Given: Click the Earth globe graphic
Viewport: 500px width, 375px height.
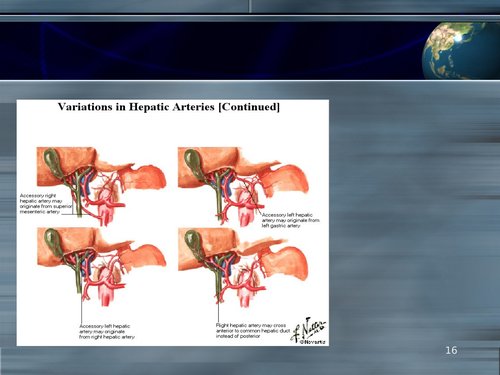Looking at the screenshot, I should pyautogui.click(x=461, y=51).
